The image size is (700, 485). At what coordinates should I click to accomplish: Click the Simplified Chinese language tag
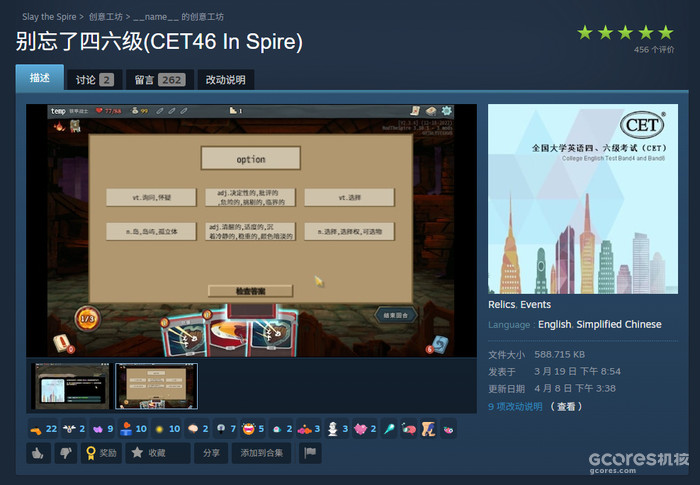tap(619, 324)
